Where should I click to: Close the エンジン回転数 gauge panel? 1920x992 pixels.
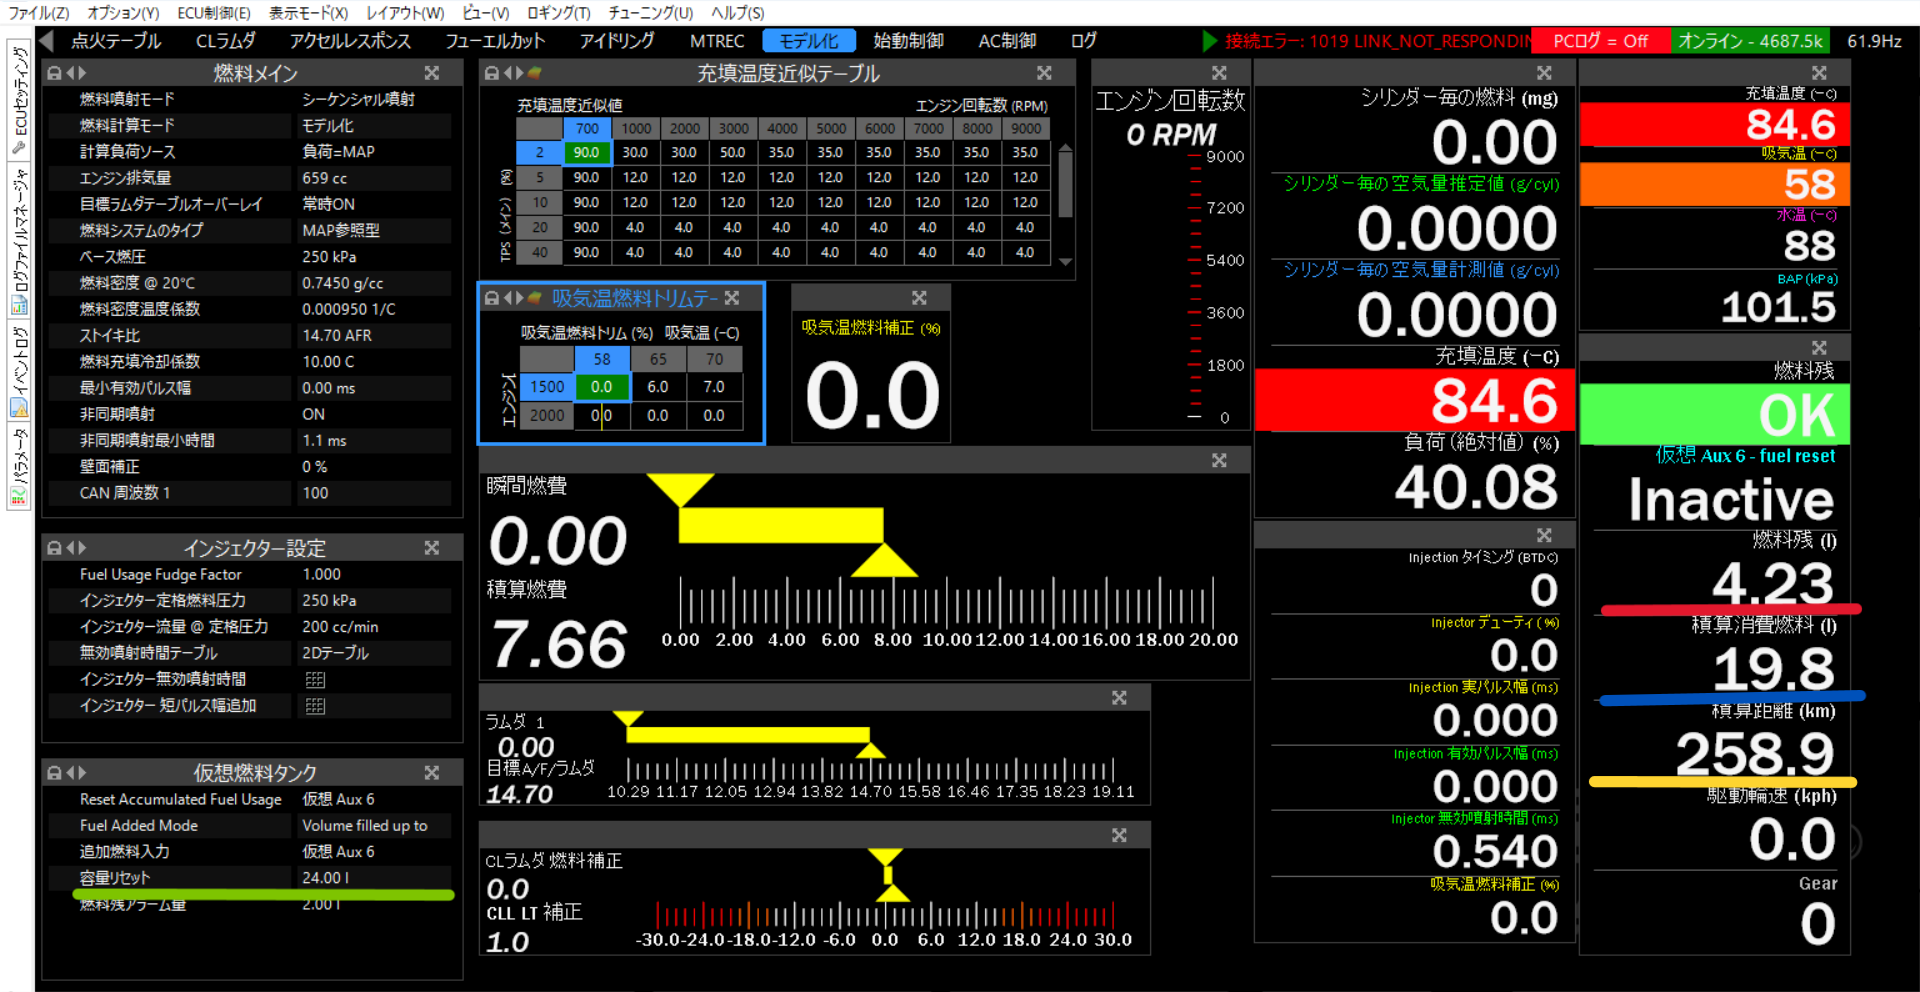point(1219,73)
